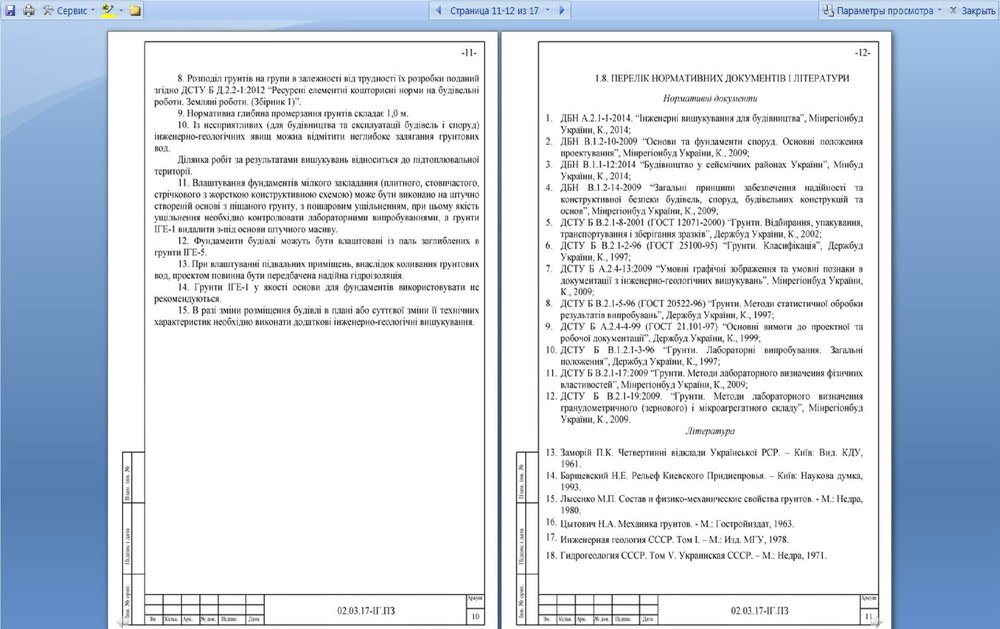Click the yellow note icon in toolbar
Image resolution: width=1000 pixels, height=629 pixels.
pos(135,10)
